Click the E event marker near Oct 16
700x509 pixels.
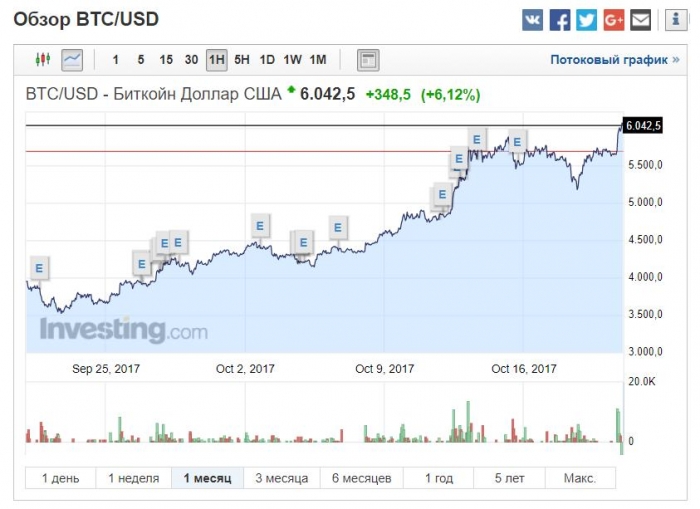click(x=517, y=142)
